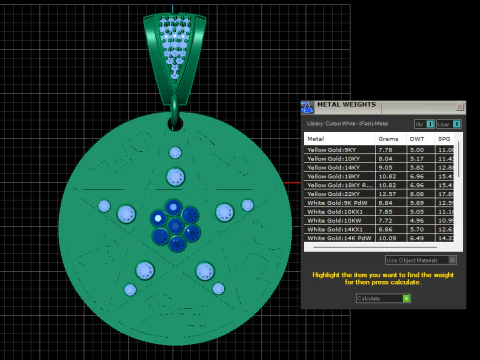Screen dimensions: 480x360
Task: Click the 5.05 DWT value
Action: coord(417,212)
